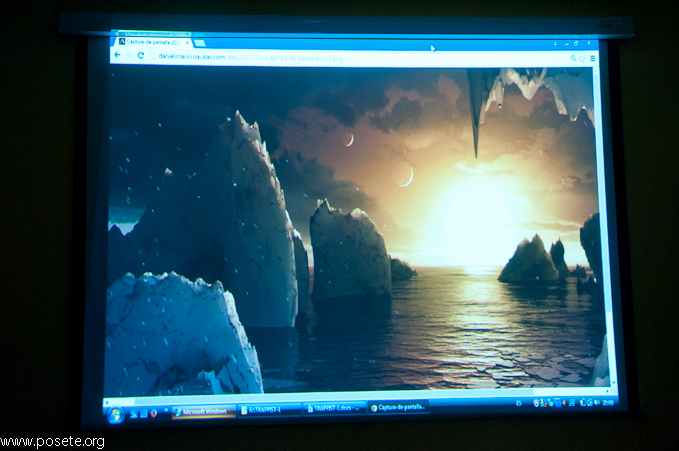Select the Captura-de-pantalla-213 browser tab

click(x=153, y=42)
